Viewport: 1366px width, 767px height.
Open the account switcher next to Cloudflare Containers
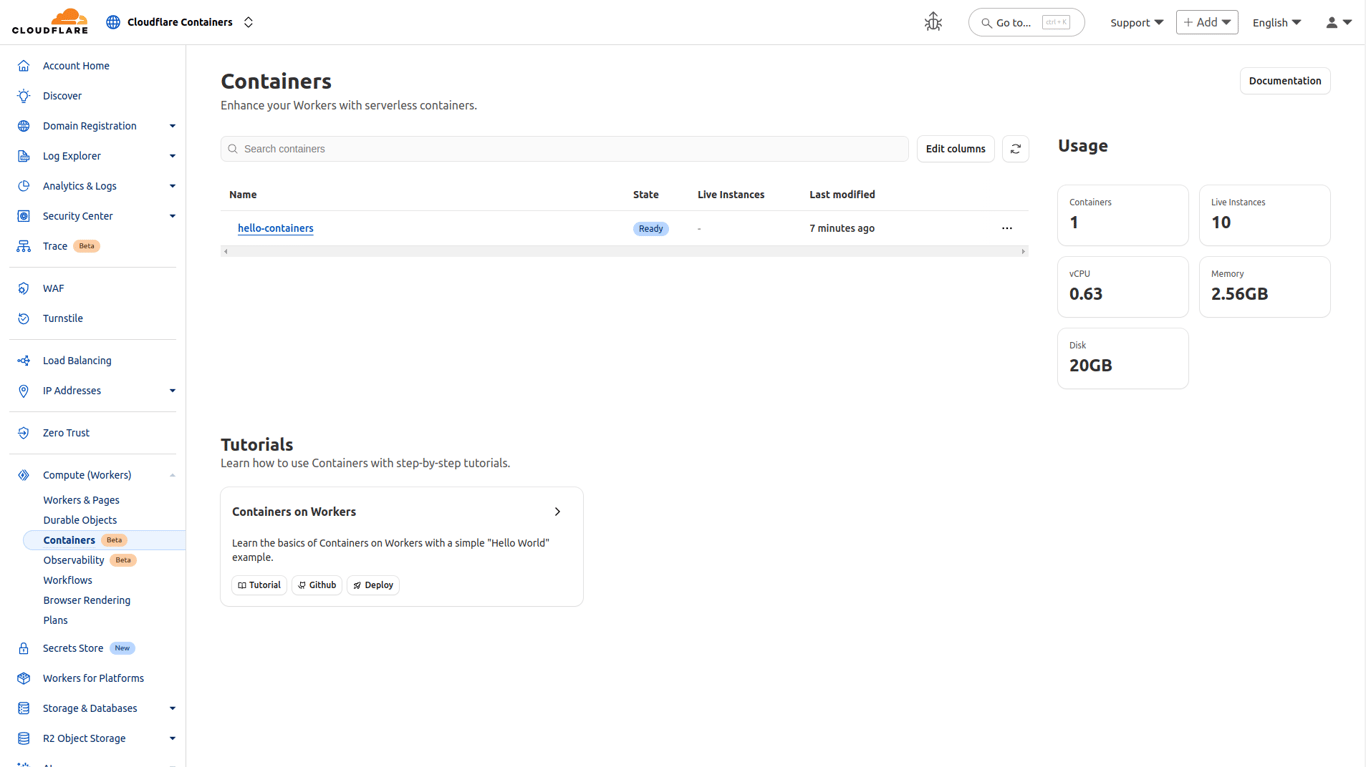tap(249, 22)
